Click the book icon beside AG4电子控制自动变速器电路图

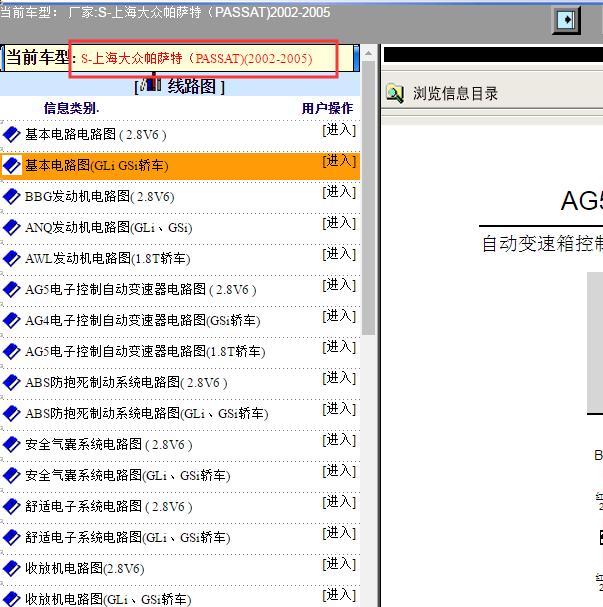12,320
